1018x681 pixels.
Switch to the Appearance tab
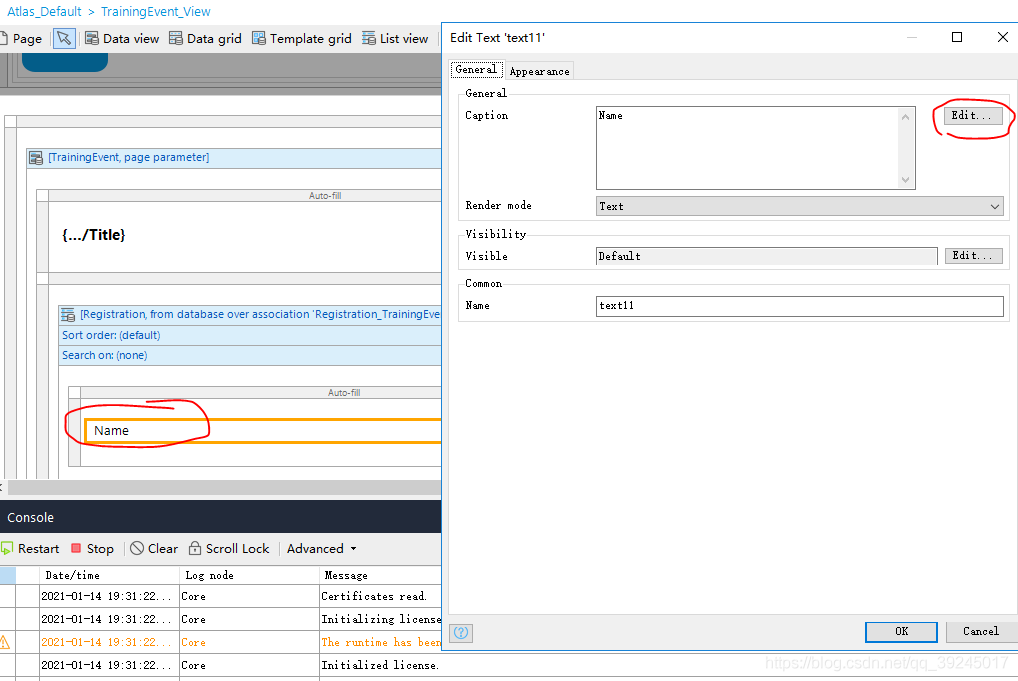(x=539, y=71)
